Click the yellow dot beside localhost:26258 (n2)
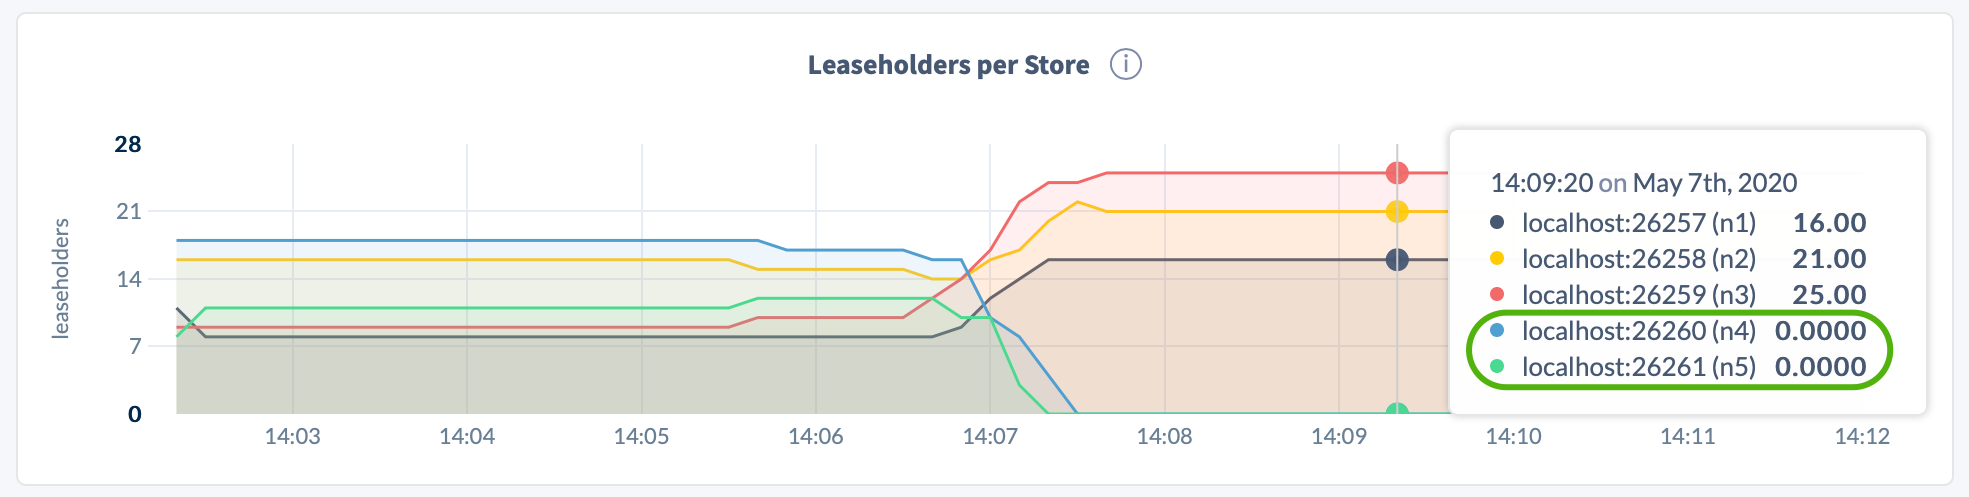 point(1497,259)
